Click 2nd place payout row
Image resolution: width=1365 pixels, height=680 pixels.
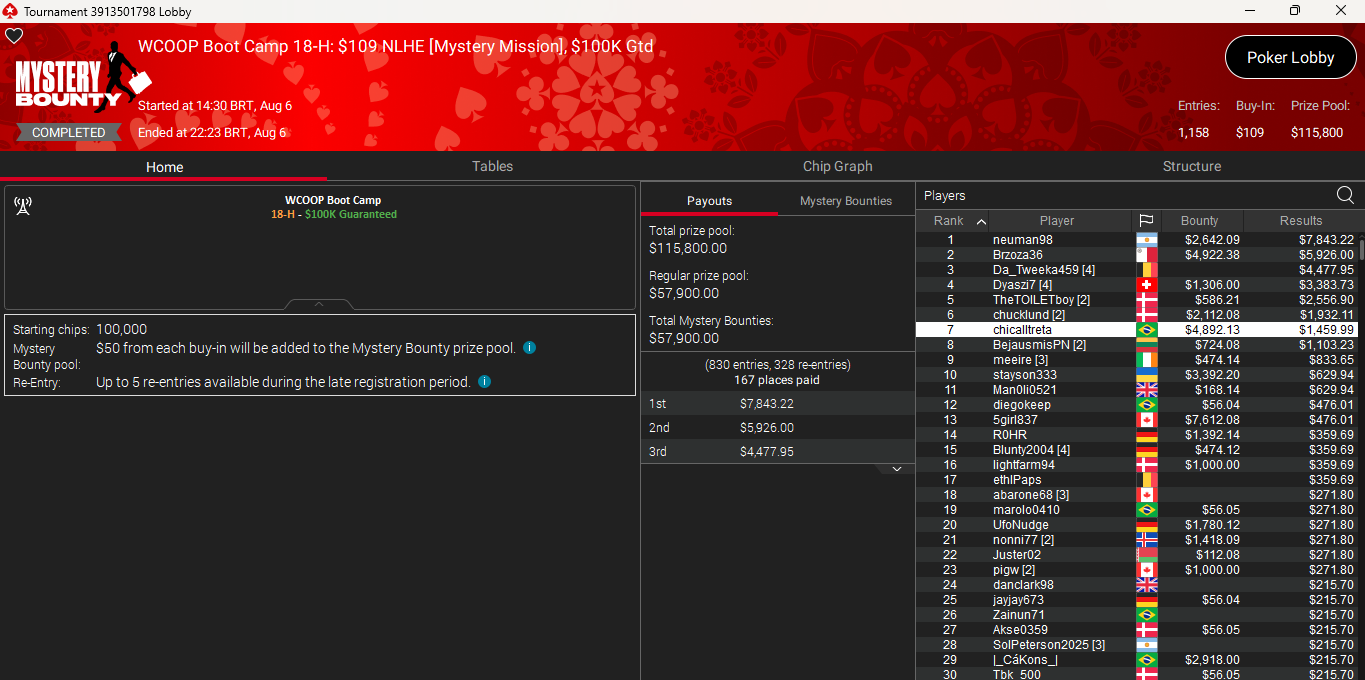click(x=778, y=427)
